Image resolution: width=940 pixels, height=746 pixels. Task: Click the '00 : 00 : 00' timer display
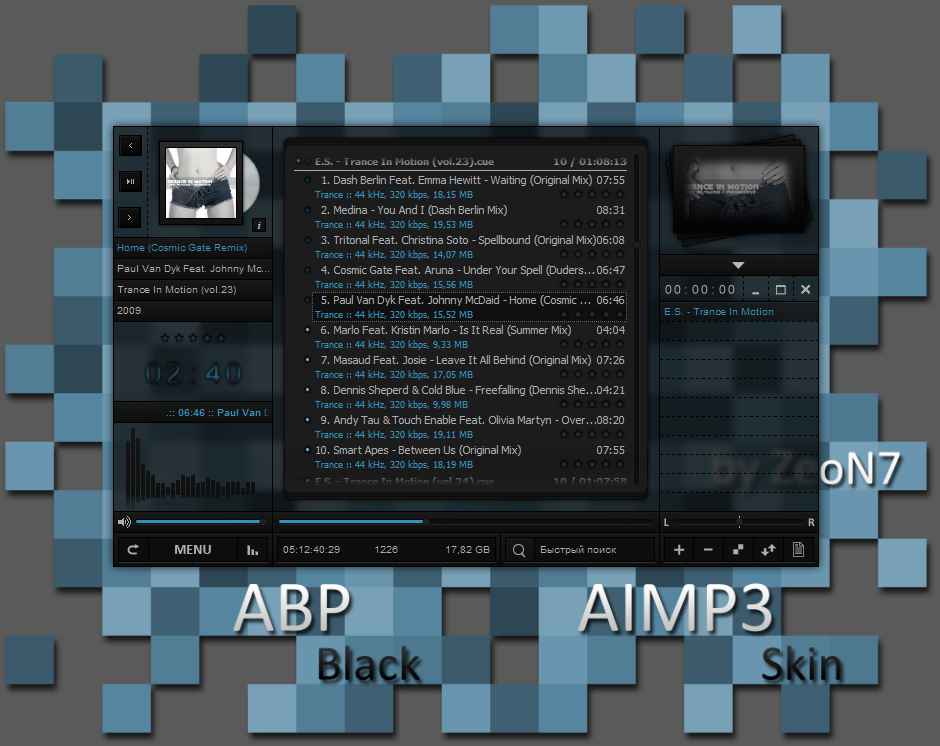[x=700, y=290]
